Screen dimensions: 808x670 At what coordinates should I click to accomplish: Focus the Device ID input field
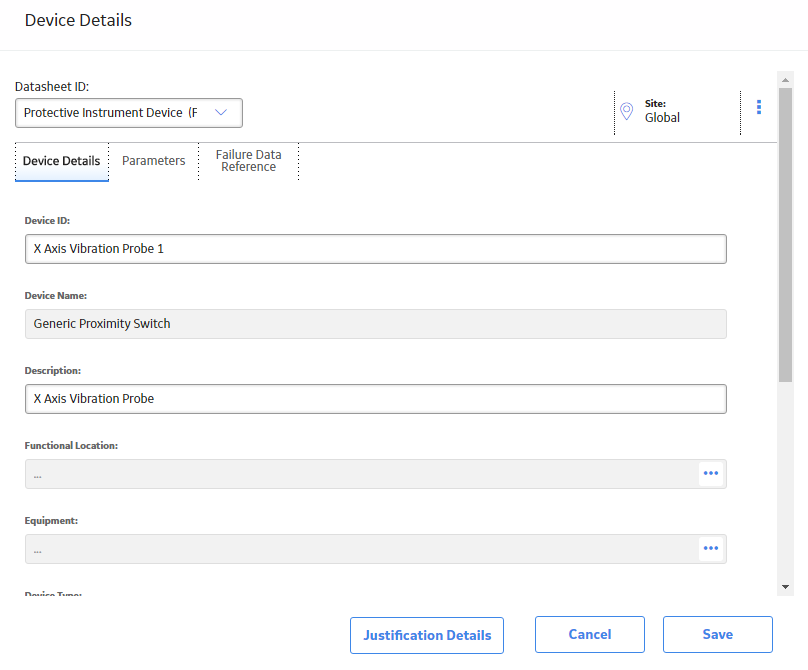(376, 249)
